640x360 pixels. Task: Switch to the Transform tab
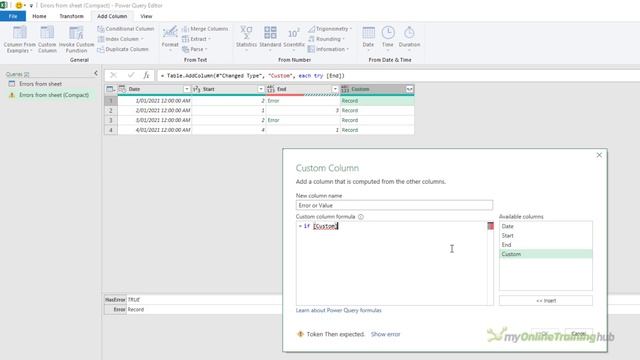tap(71, 16)
